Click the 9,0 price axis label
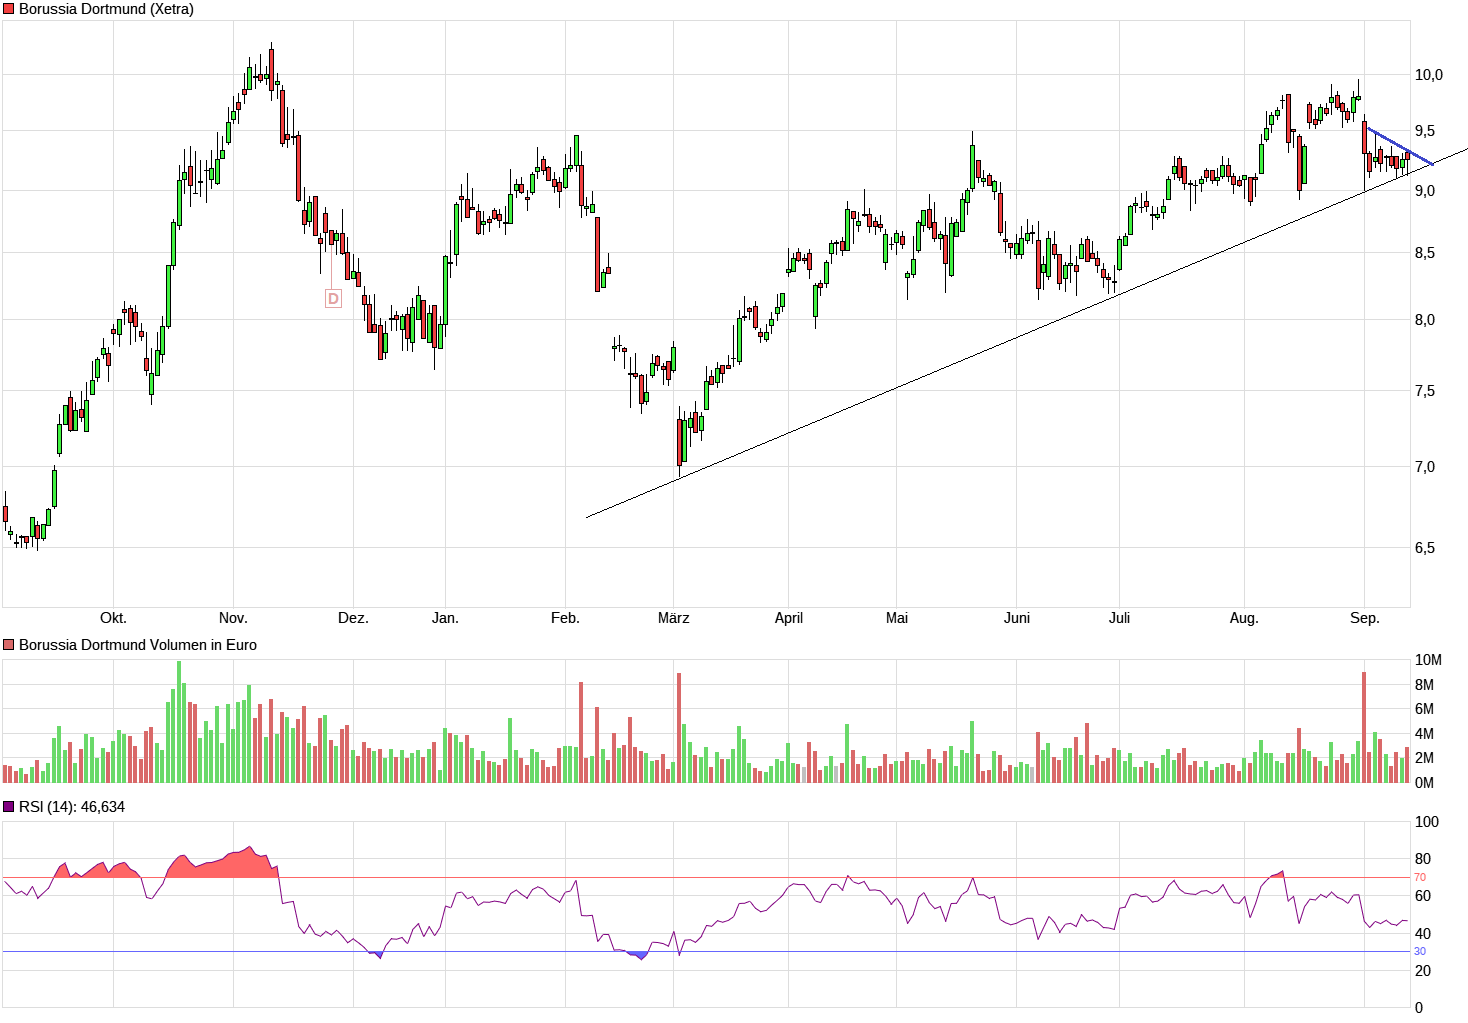The height and width of the screenshot is (1023, 1468). point(1425,190)
